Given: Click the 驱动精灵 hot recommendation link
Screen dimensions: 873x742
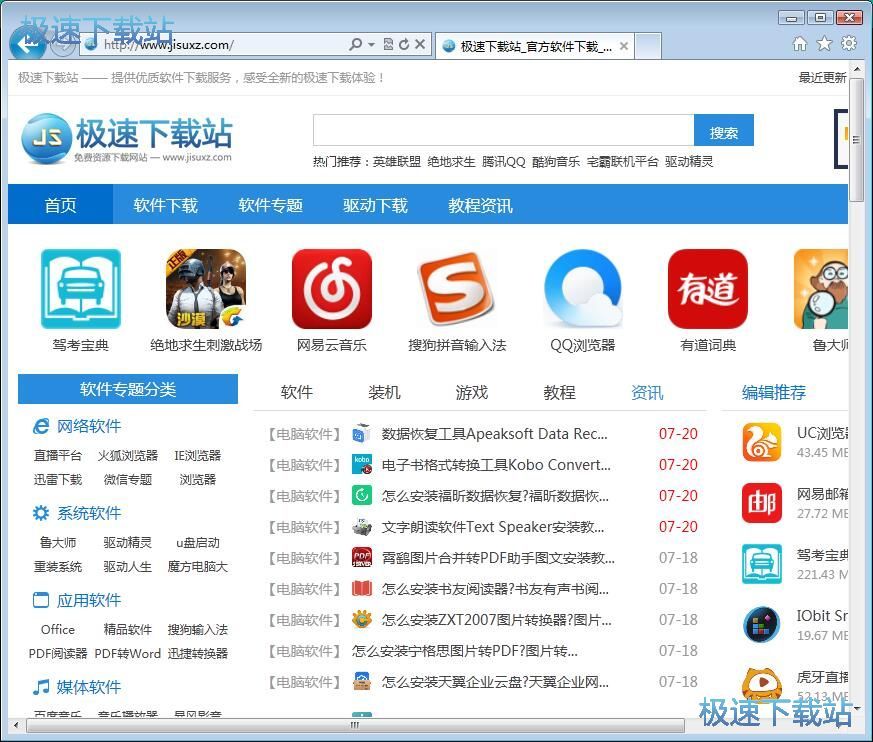Looking at the screenshot, I should coord(689,161).
